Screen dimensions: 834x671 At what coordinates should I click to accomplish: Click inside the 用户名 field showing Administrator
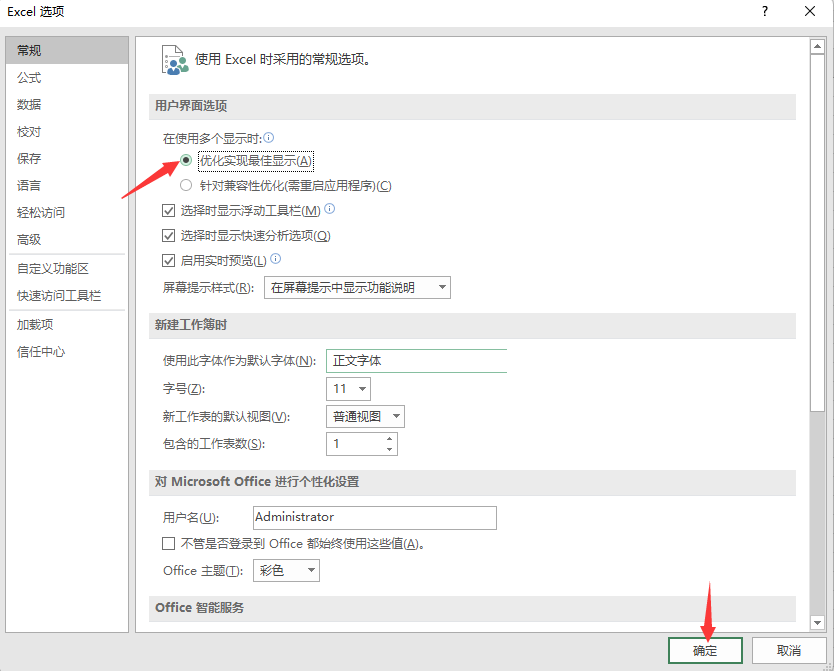[374, 518]
